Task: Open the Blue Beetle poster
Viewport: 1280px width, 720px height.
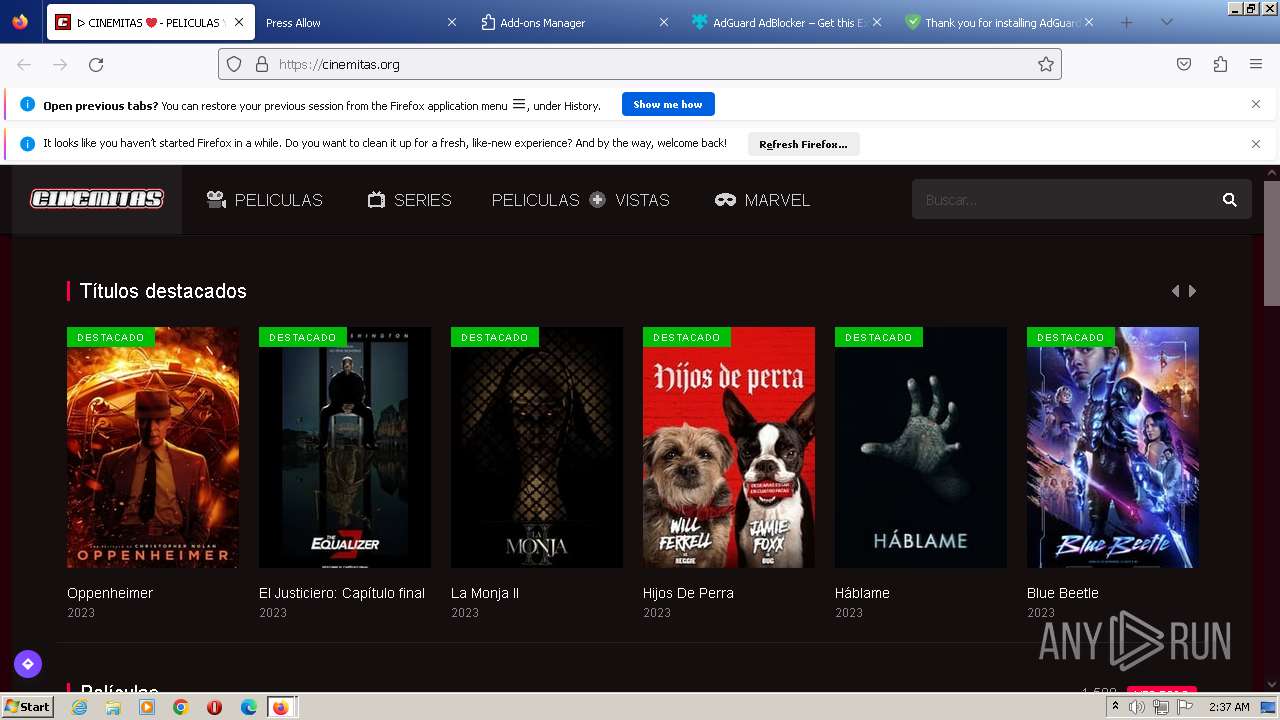Action: (x=1113, y=448)
